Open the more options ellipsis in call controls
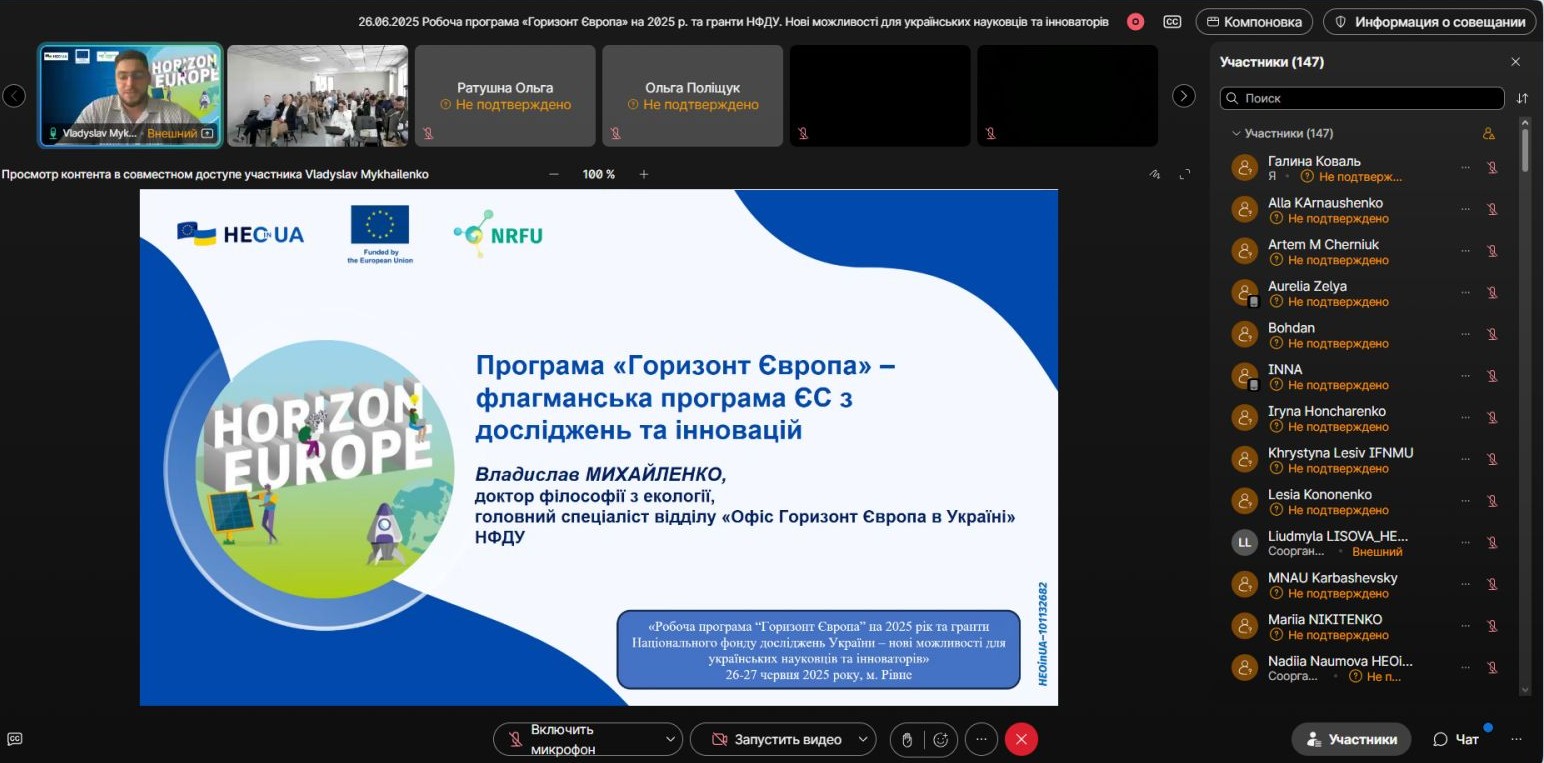The height and width of the screenshot is (763, 1544). coord(982,740)
